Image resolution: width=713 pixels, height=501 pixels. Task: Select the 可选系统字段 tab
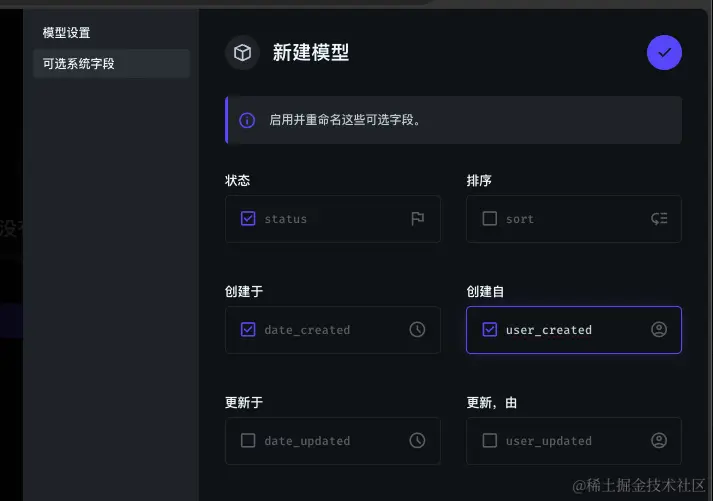pos(79,64)
